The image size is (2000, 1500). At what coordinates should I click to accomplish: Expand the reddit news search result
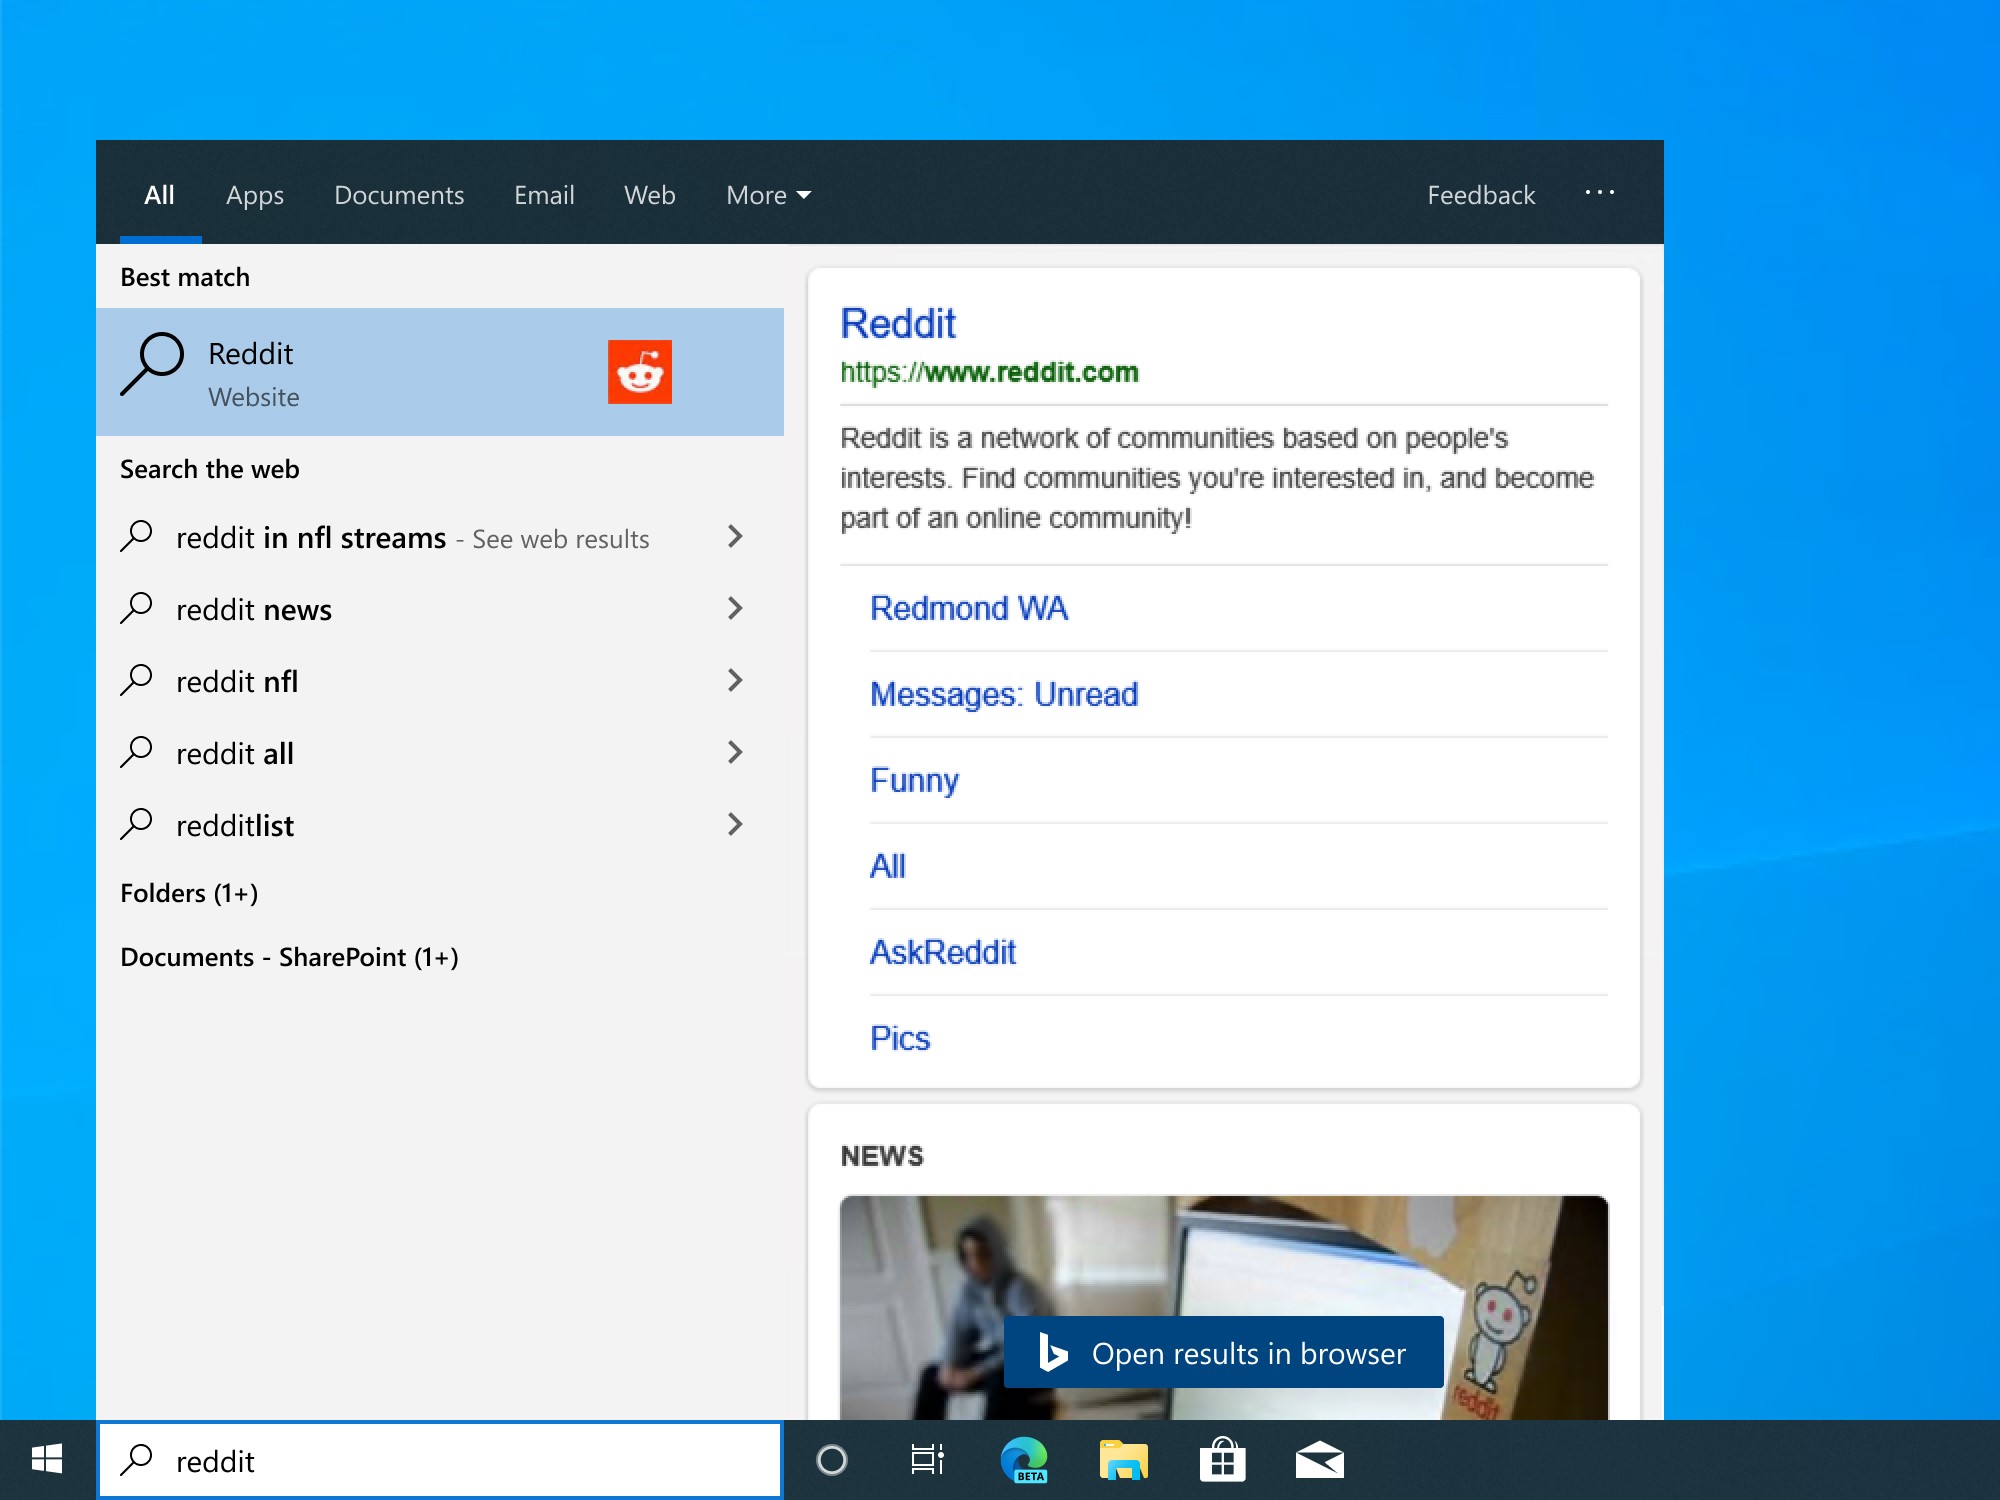tap(734, 608)
